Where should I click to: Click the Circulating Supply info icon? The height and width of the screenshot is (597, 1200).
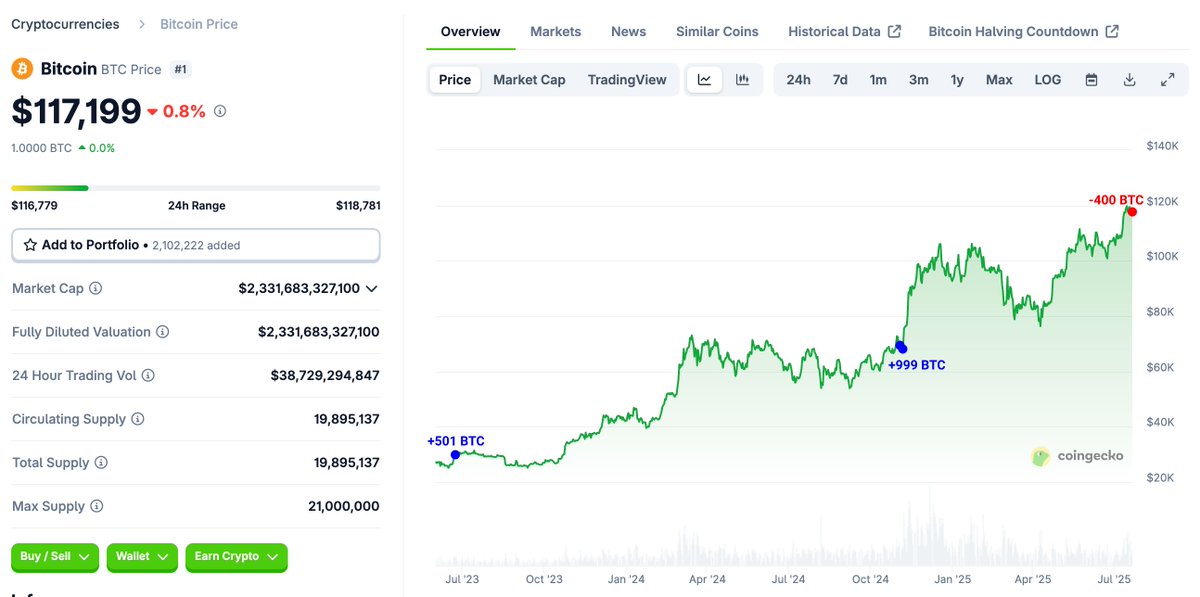tap(138, 419)
